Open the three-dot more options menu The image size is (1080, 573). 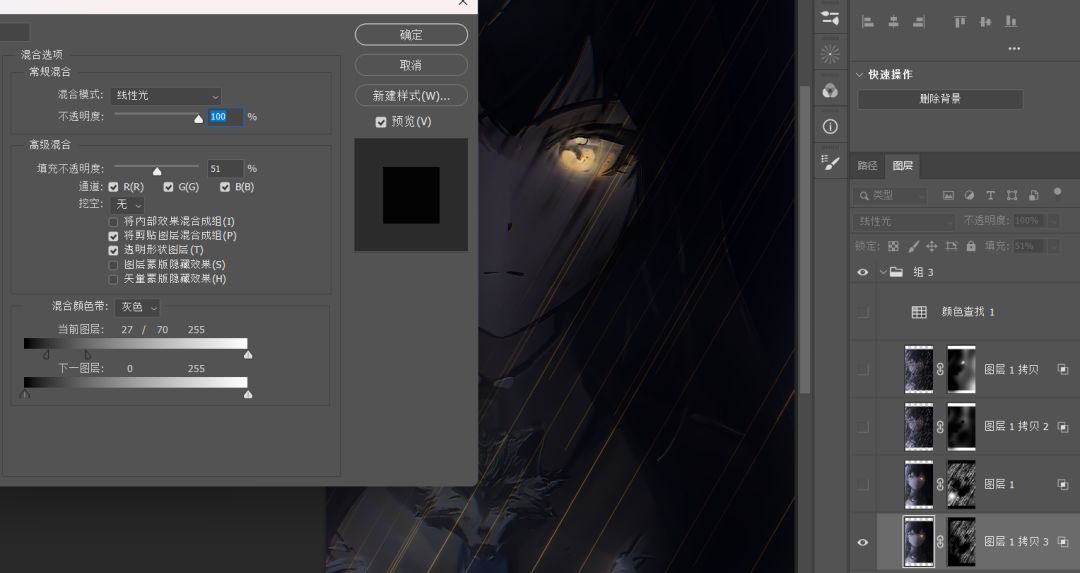(x=1014, y=48)
